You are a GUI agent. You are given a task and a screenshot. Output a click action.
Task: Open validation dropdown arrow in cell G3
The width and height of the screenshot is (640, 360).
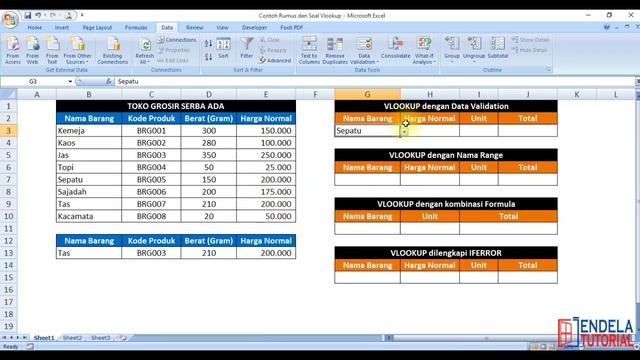point(404,132)
